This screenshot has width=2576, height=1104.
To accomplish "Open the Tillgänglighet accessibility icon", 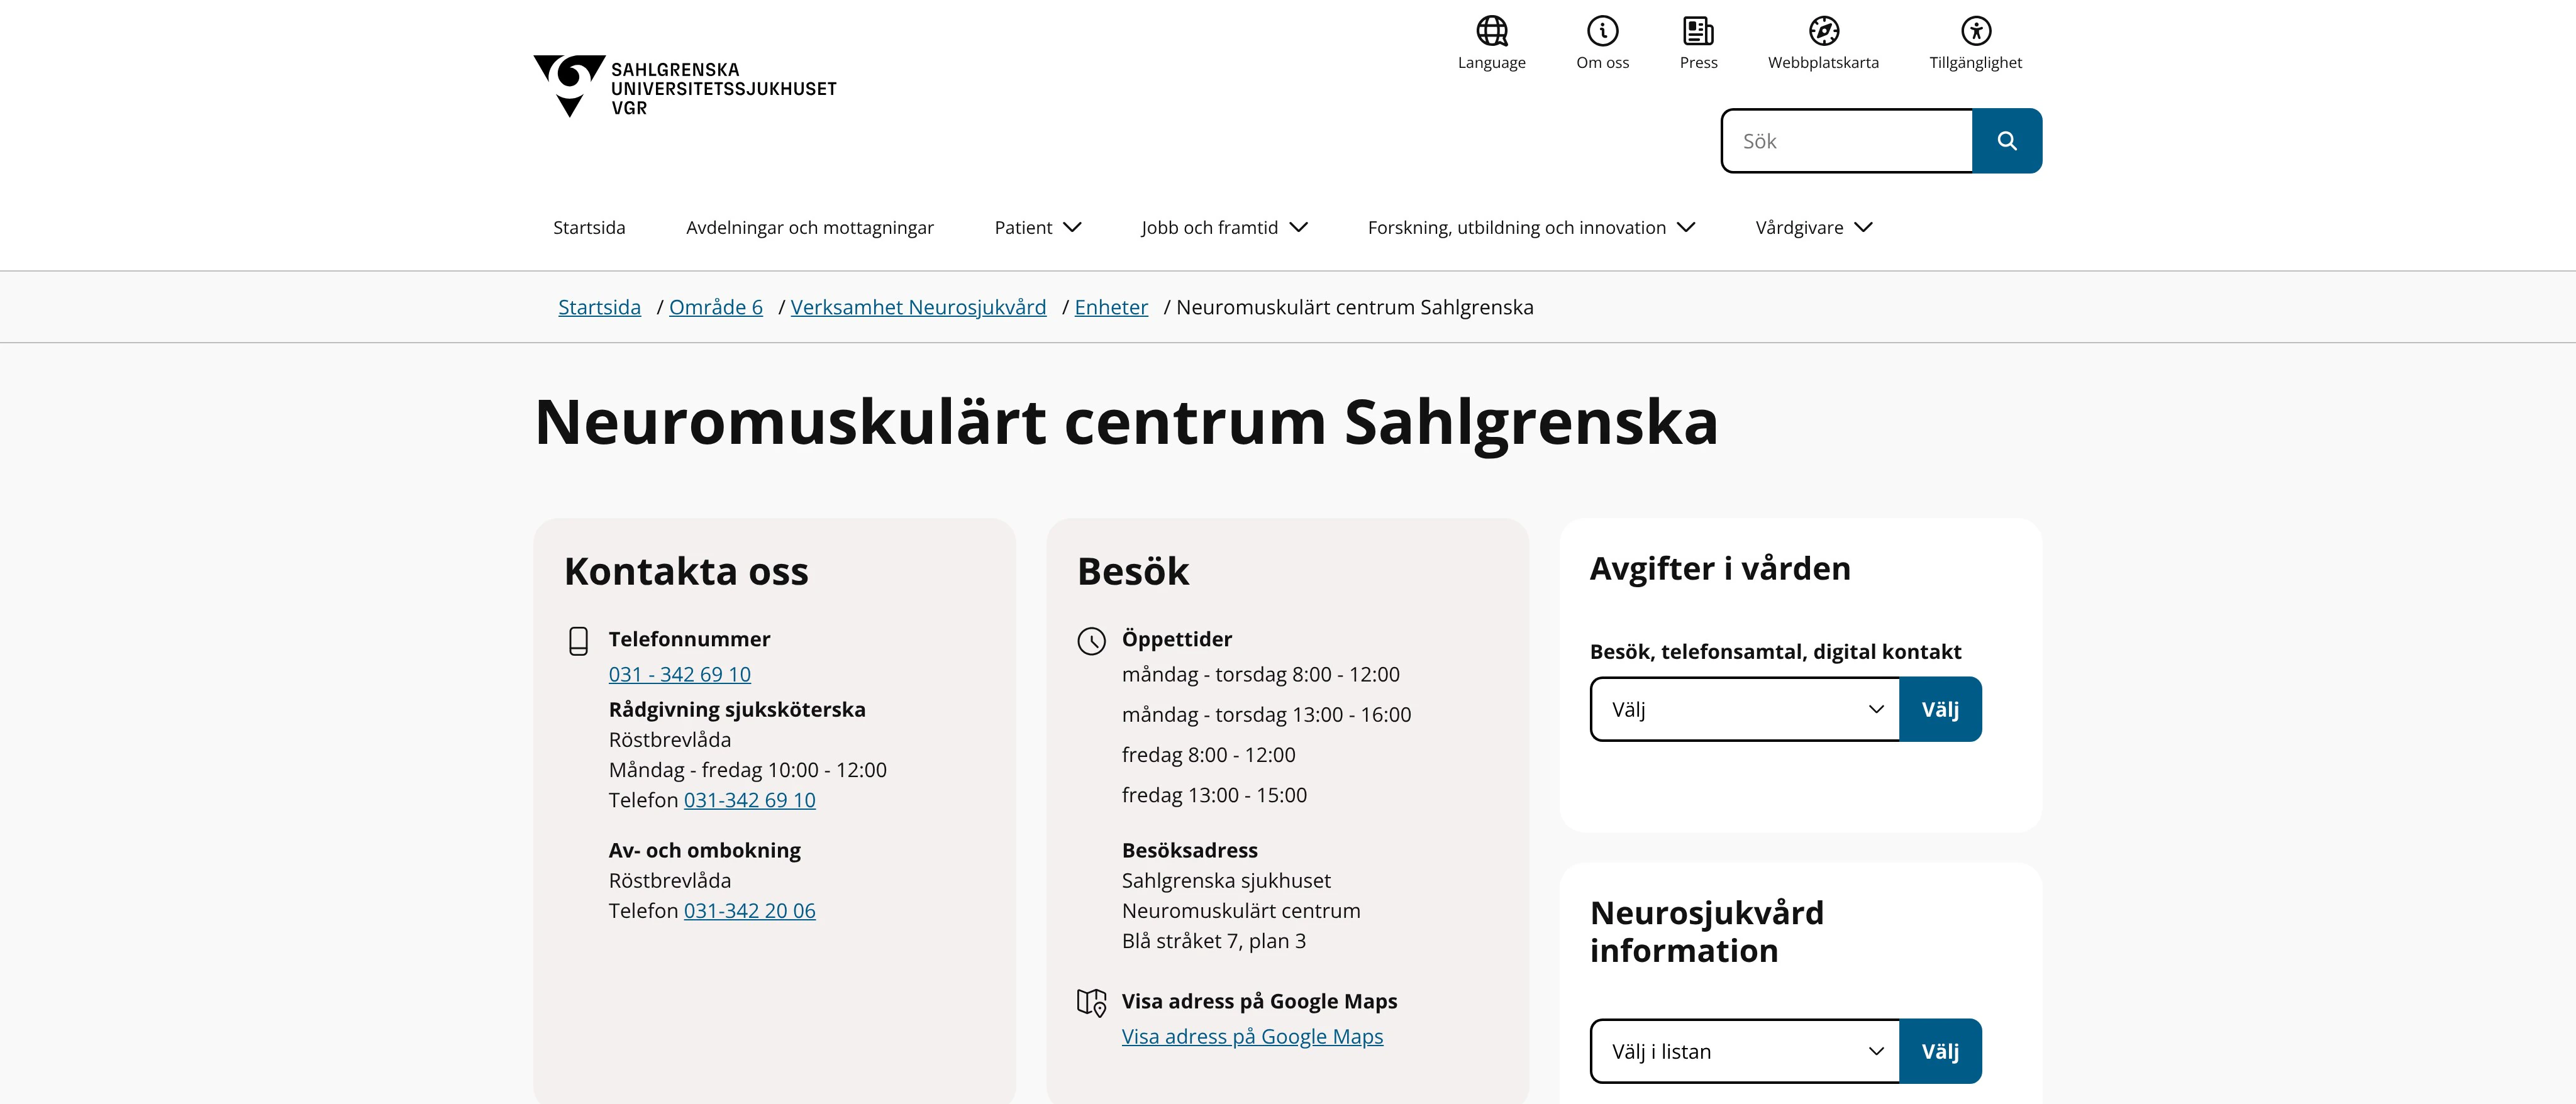I will pyautogui.click(x=1975, y=31).
